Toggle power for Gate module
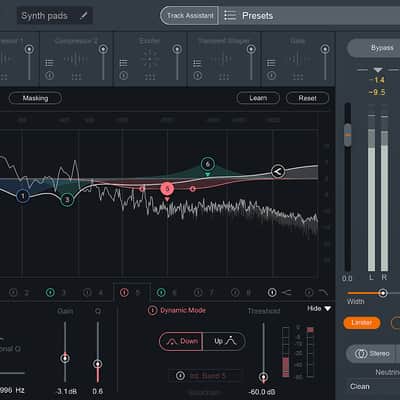 [271, 75]
